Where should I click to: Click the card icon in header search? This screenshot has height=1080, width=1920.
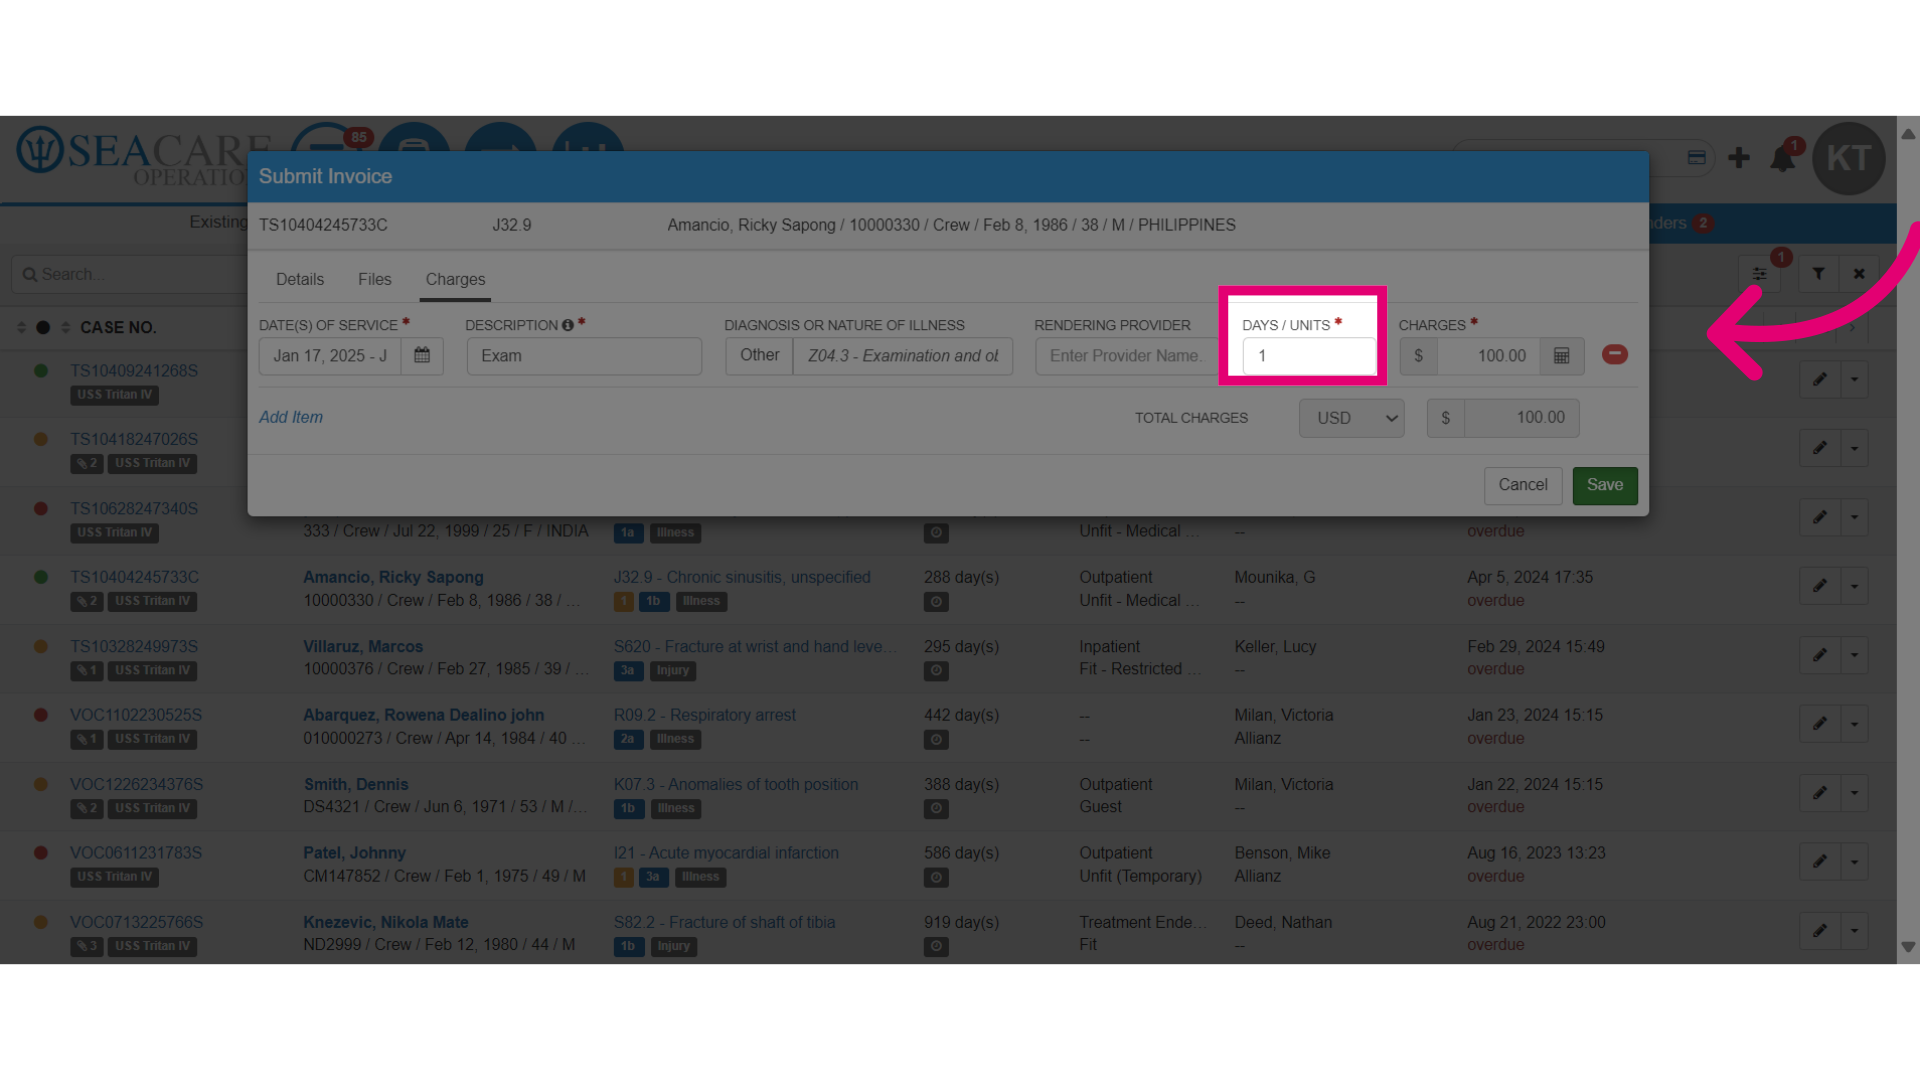(1696, 158)
